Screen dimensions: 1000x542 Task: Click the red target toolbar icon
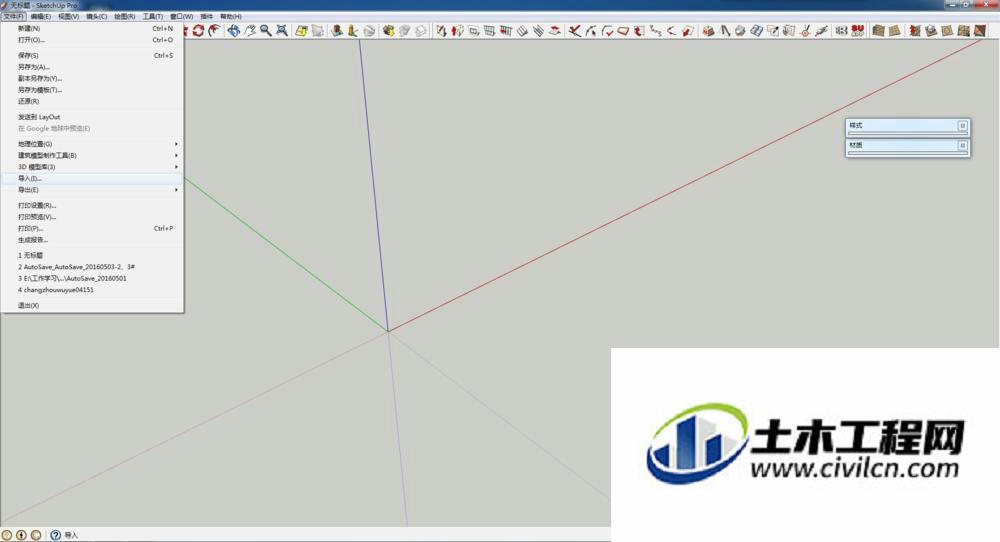[805, 31]
